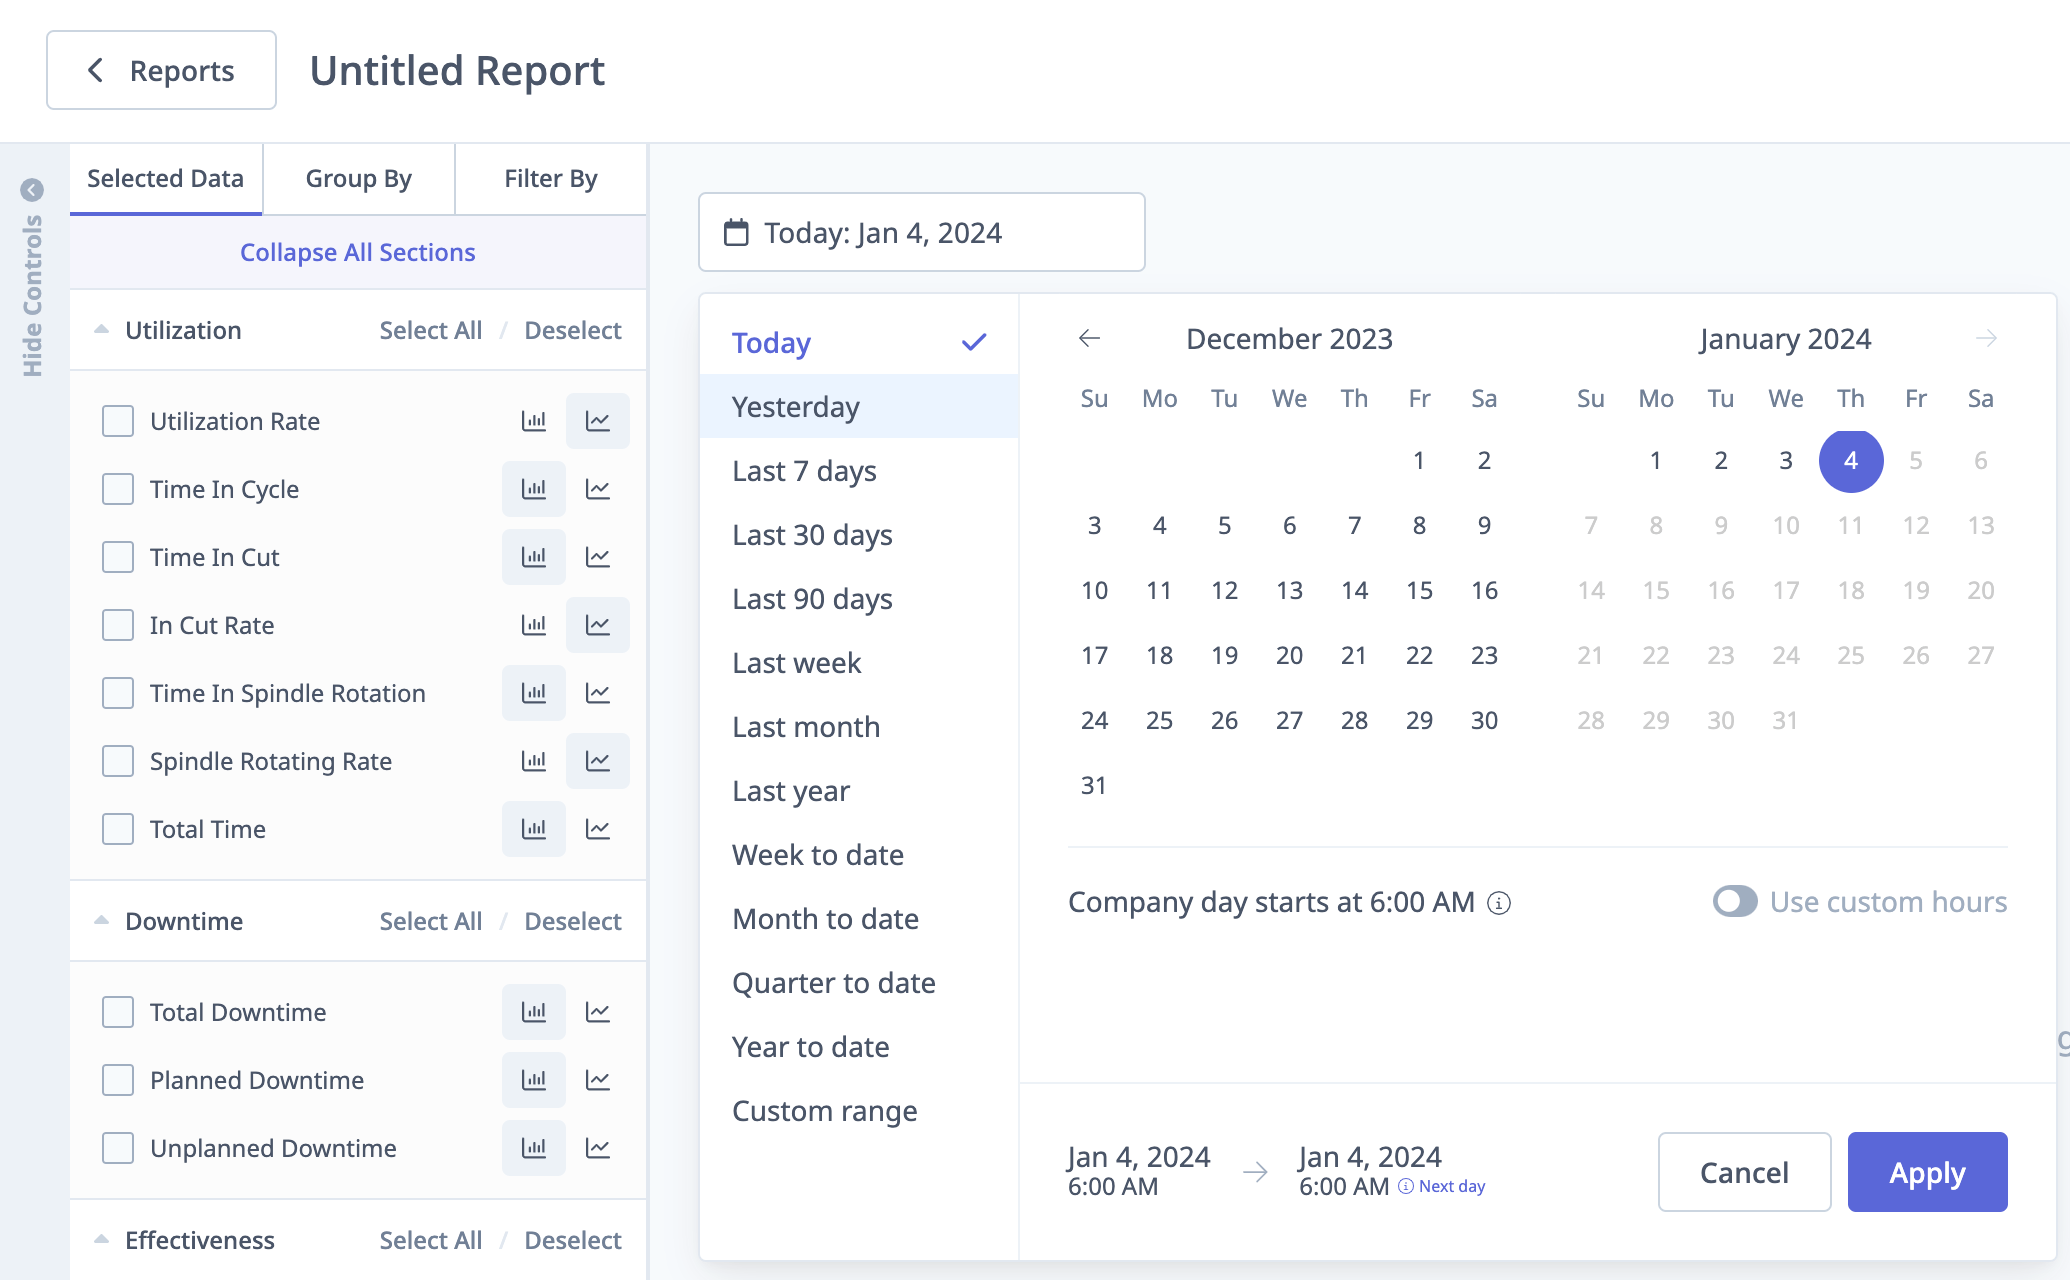The image size is (2070, 1280).
Task: Switch to the Group By tab
Action: click(x=358, y=179)
